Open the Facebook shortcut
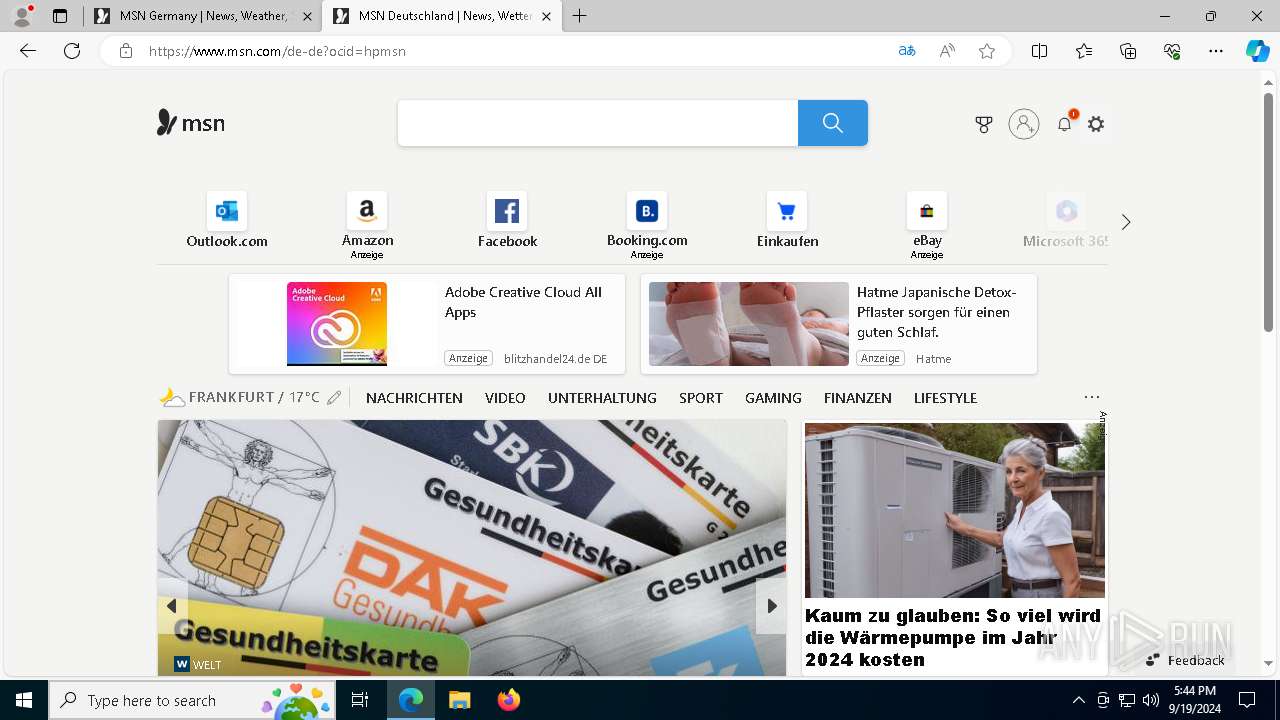 507,221
